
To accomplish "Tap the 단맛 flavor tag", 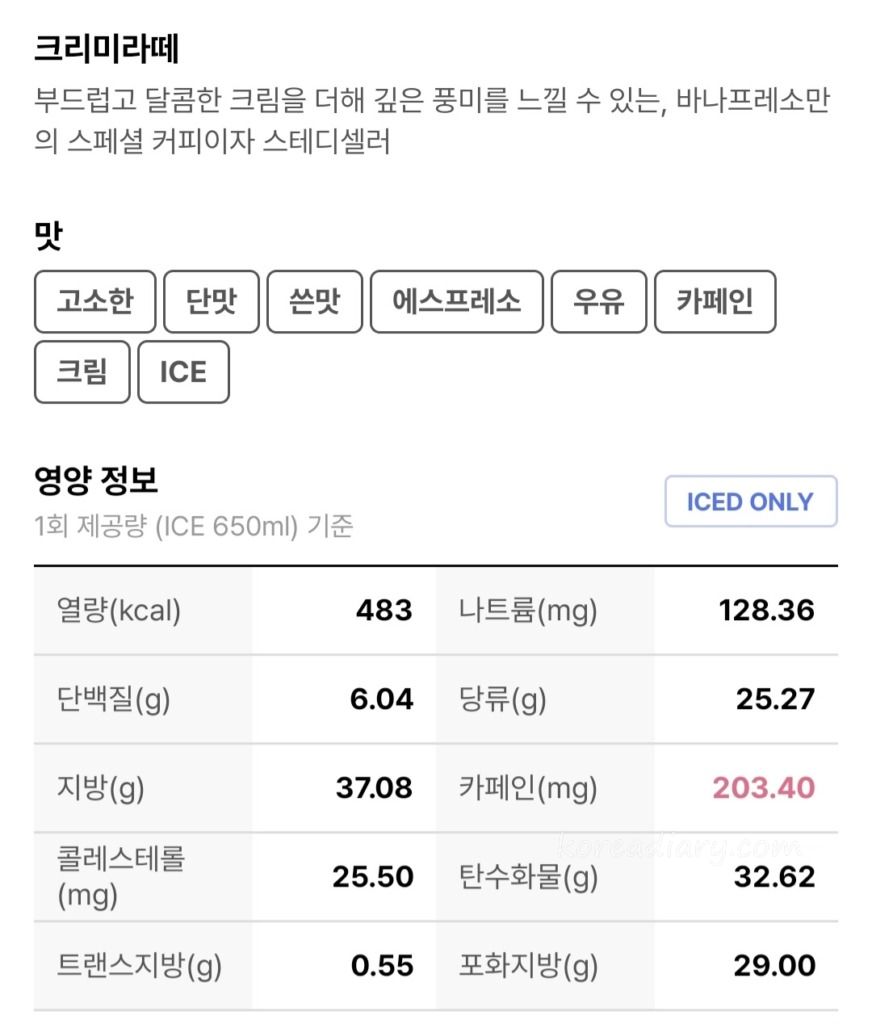I will pyautogui.click(x=211, y=302).
